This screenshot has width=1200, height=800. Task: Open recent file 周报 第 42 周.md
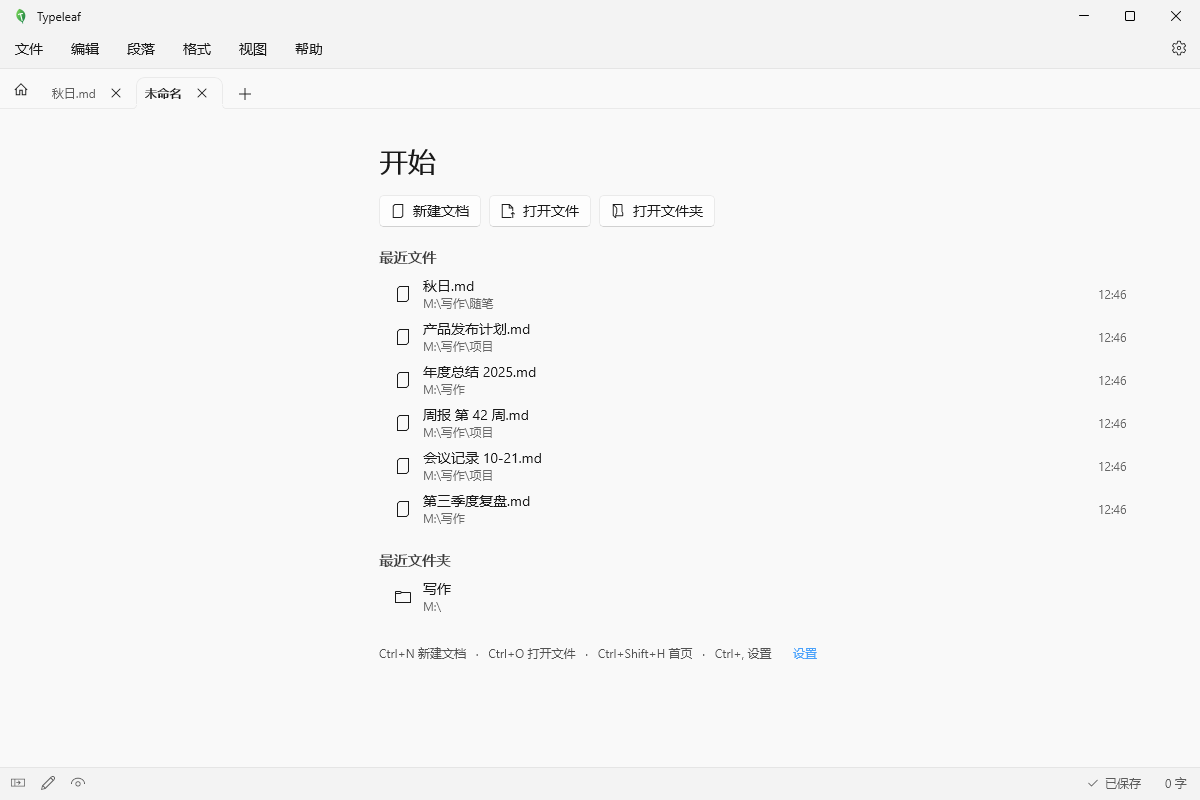761,423
